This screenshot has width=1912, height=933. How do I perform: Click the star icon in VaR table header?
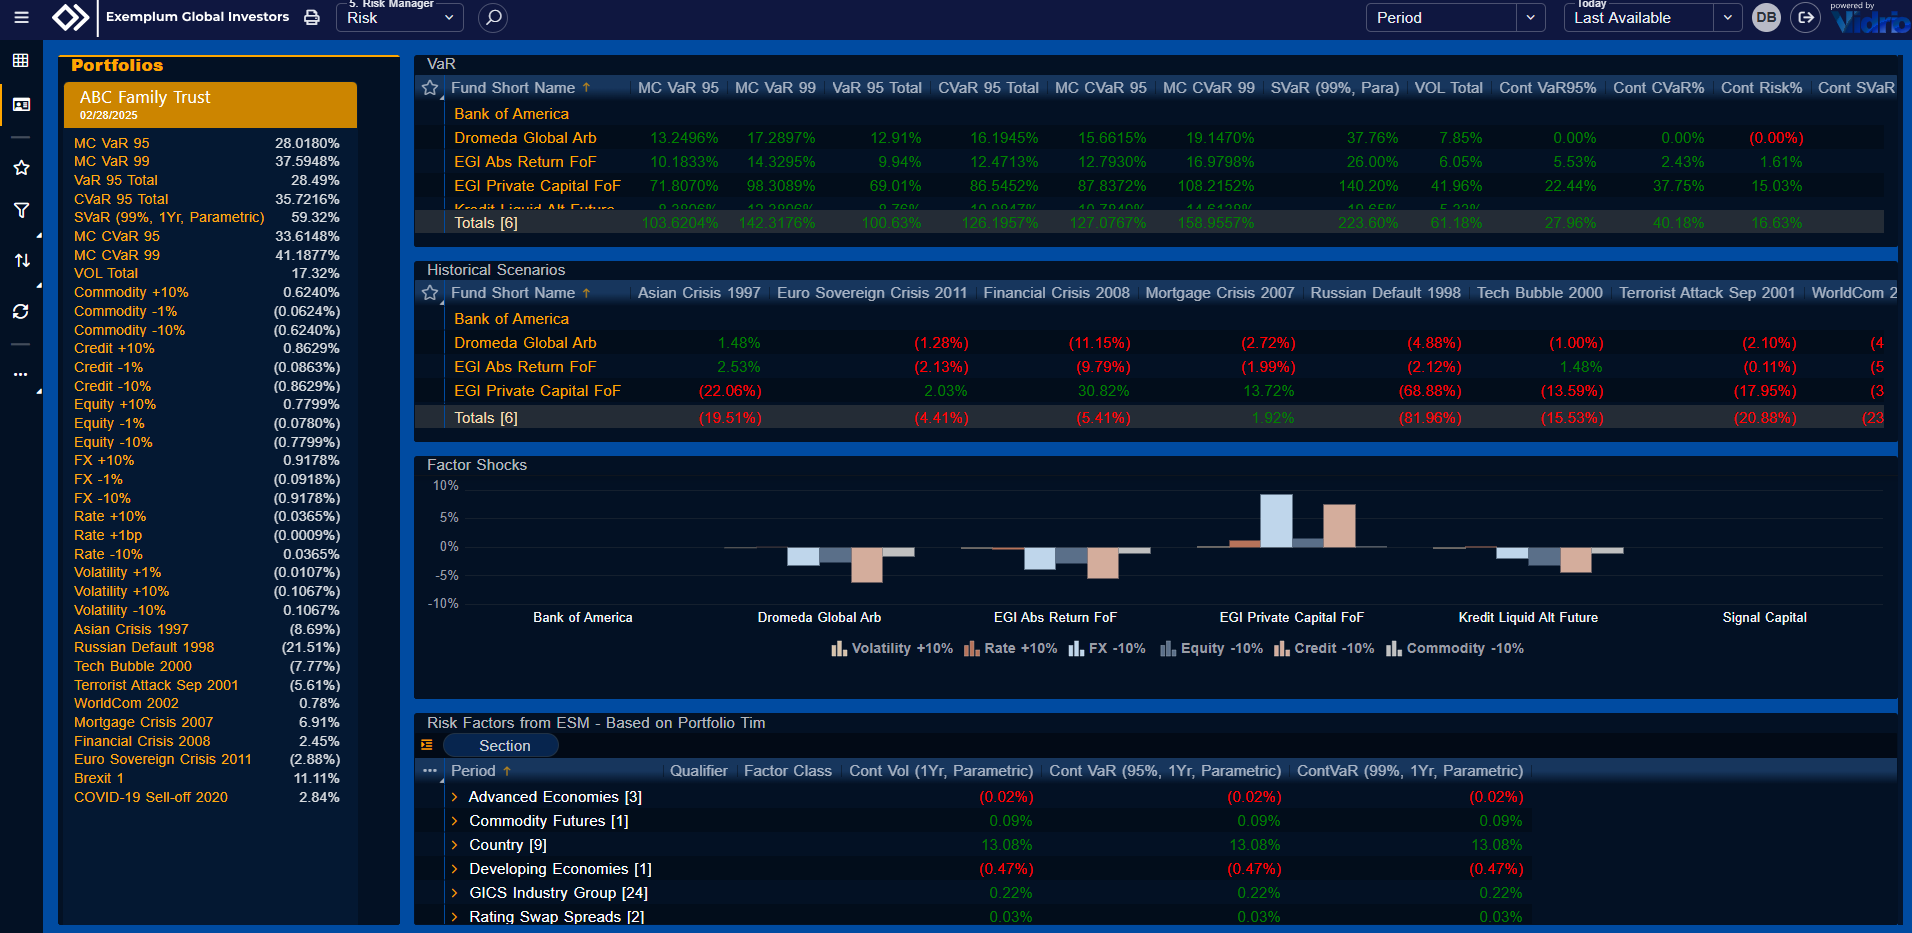430,88
